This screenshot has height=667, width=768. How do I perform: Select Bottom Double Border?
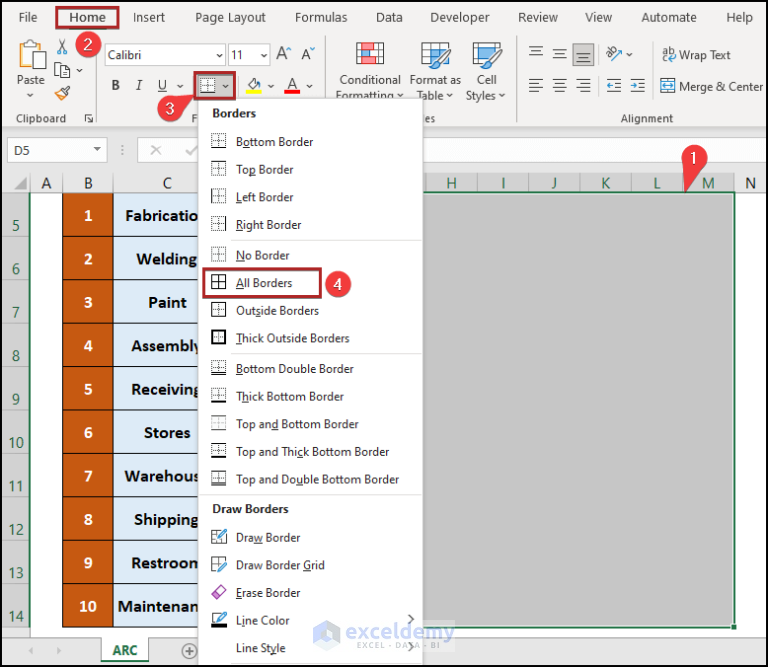(x=311, y=369)
